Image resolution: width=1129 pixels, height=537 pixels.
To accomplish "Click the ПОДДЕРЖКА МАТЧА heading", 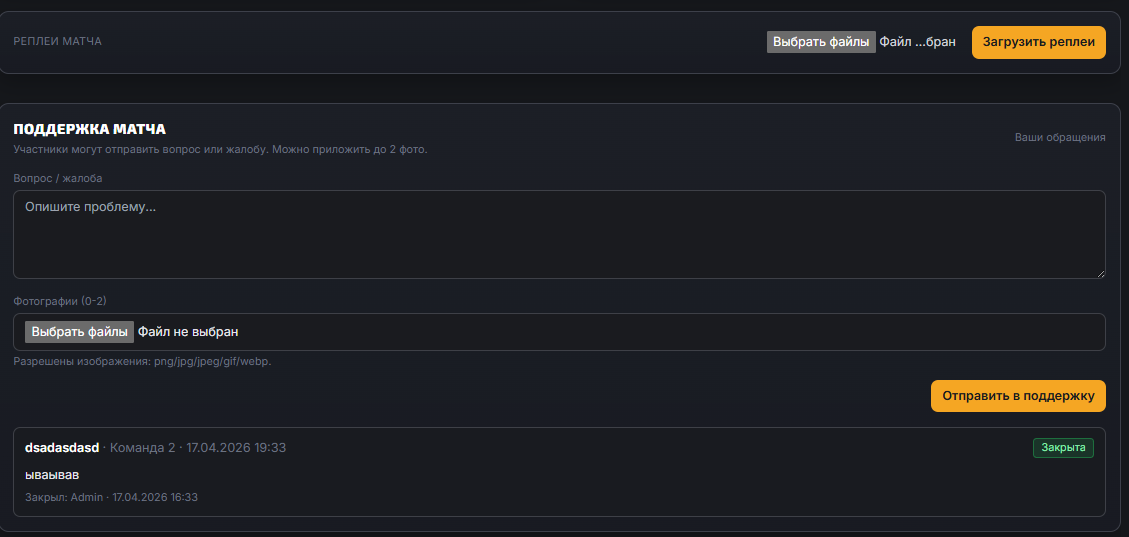I will coord(89,129).
